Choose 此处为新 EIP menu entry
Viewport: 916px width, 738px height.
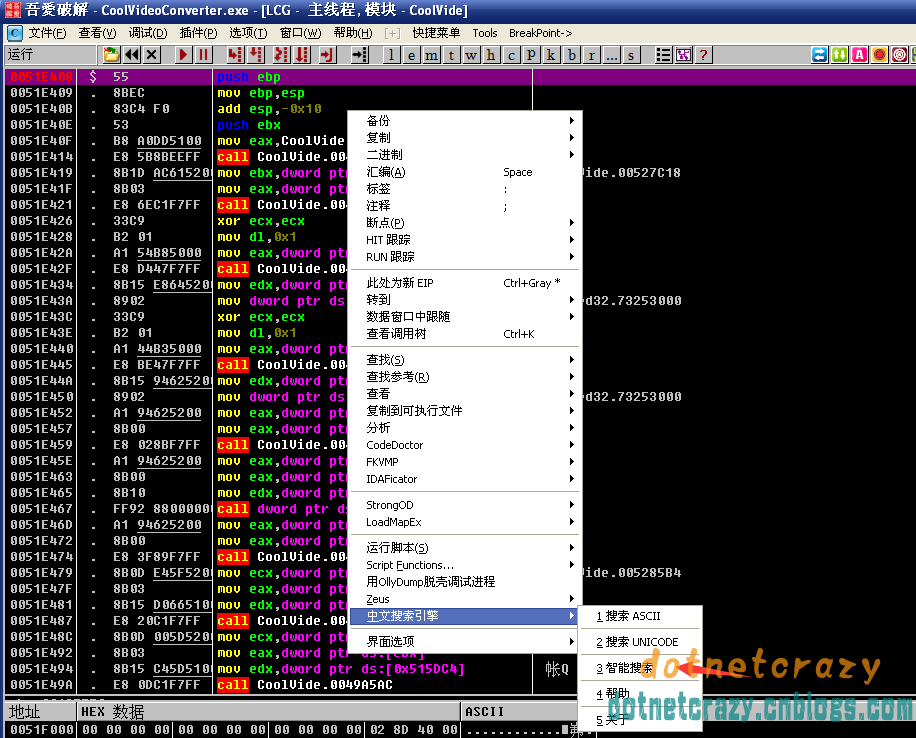click(465, 283)
